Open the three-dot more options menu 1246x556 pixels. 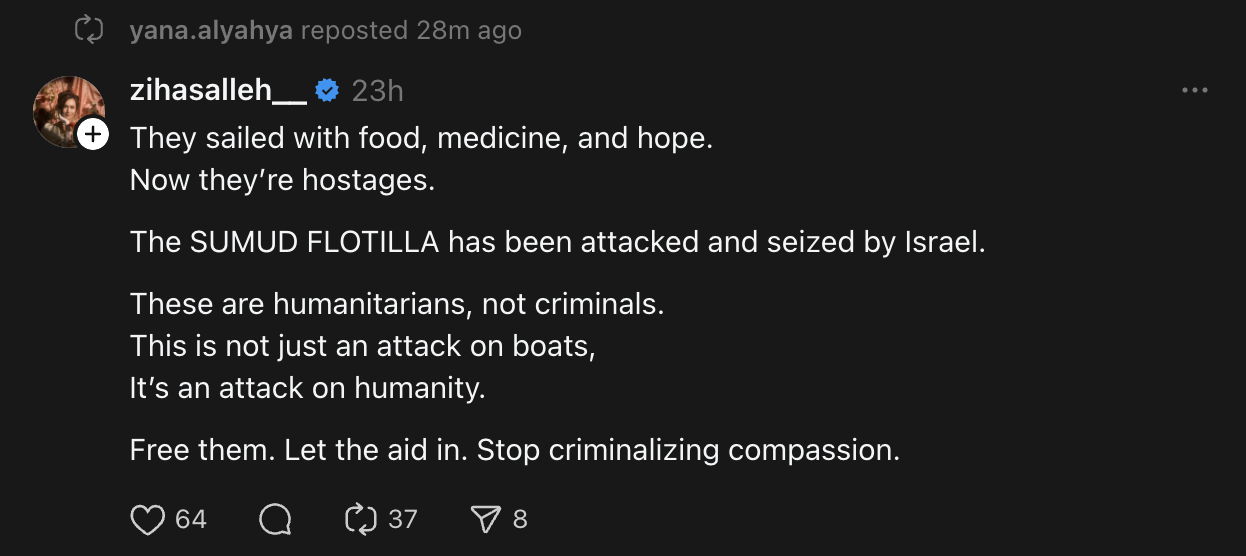pos(1195,91)
